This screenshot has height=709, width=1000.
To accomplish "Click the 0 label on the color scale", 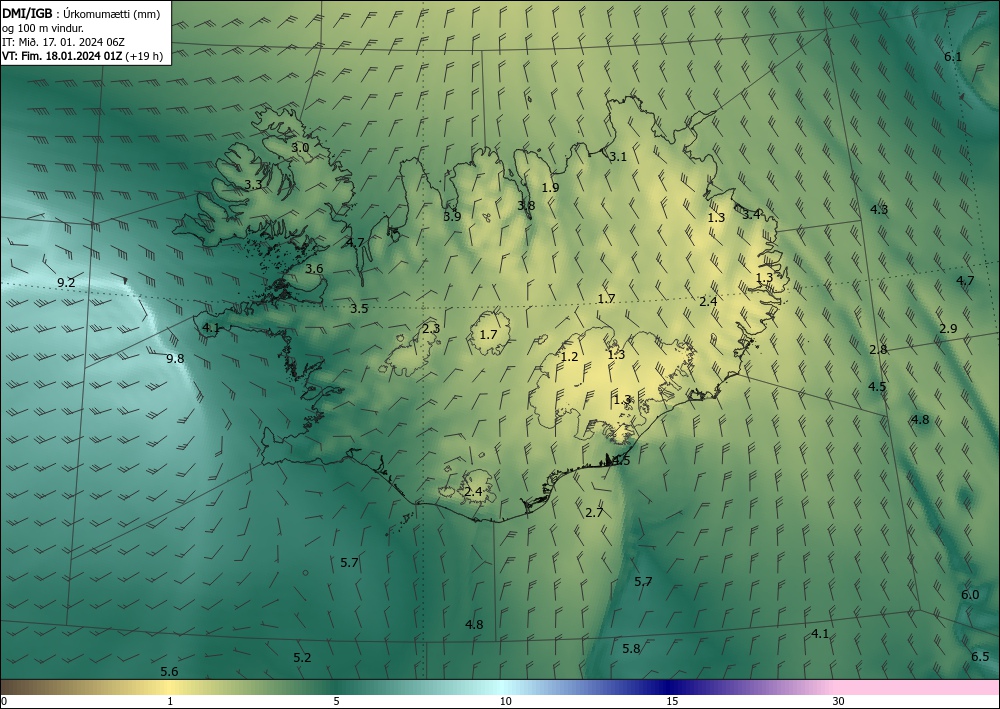I will [x=4, y=701].
